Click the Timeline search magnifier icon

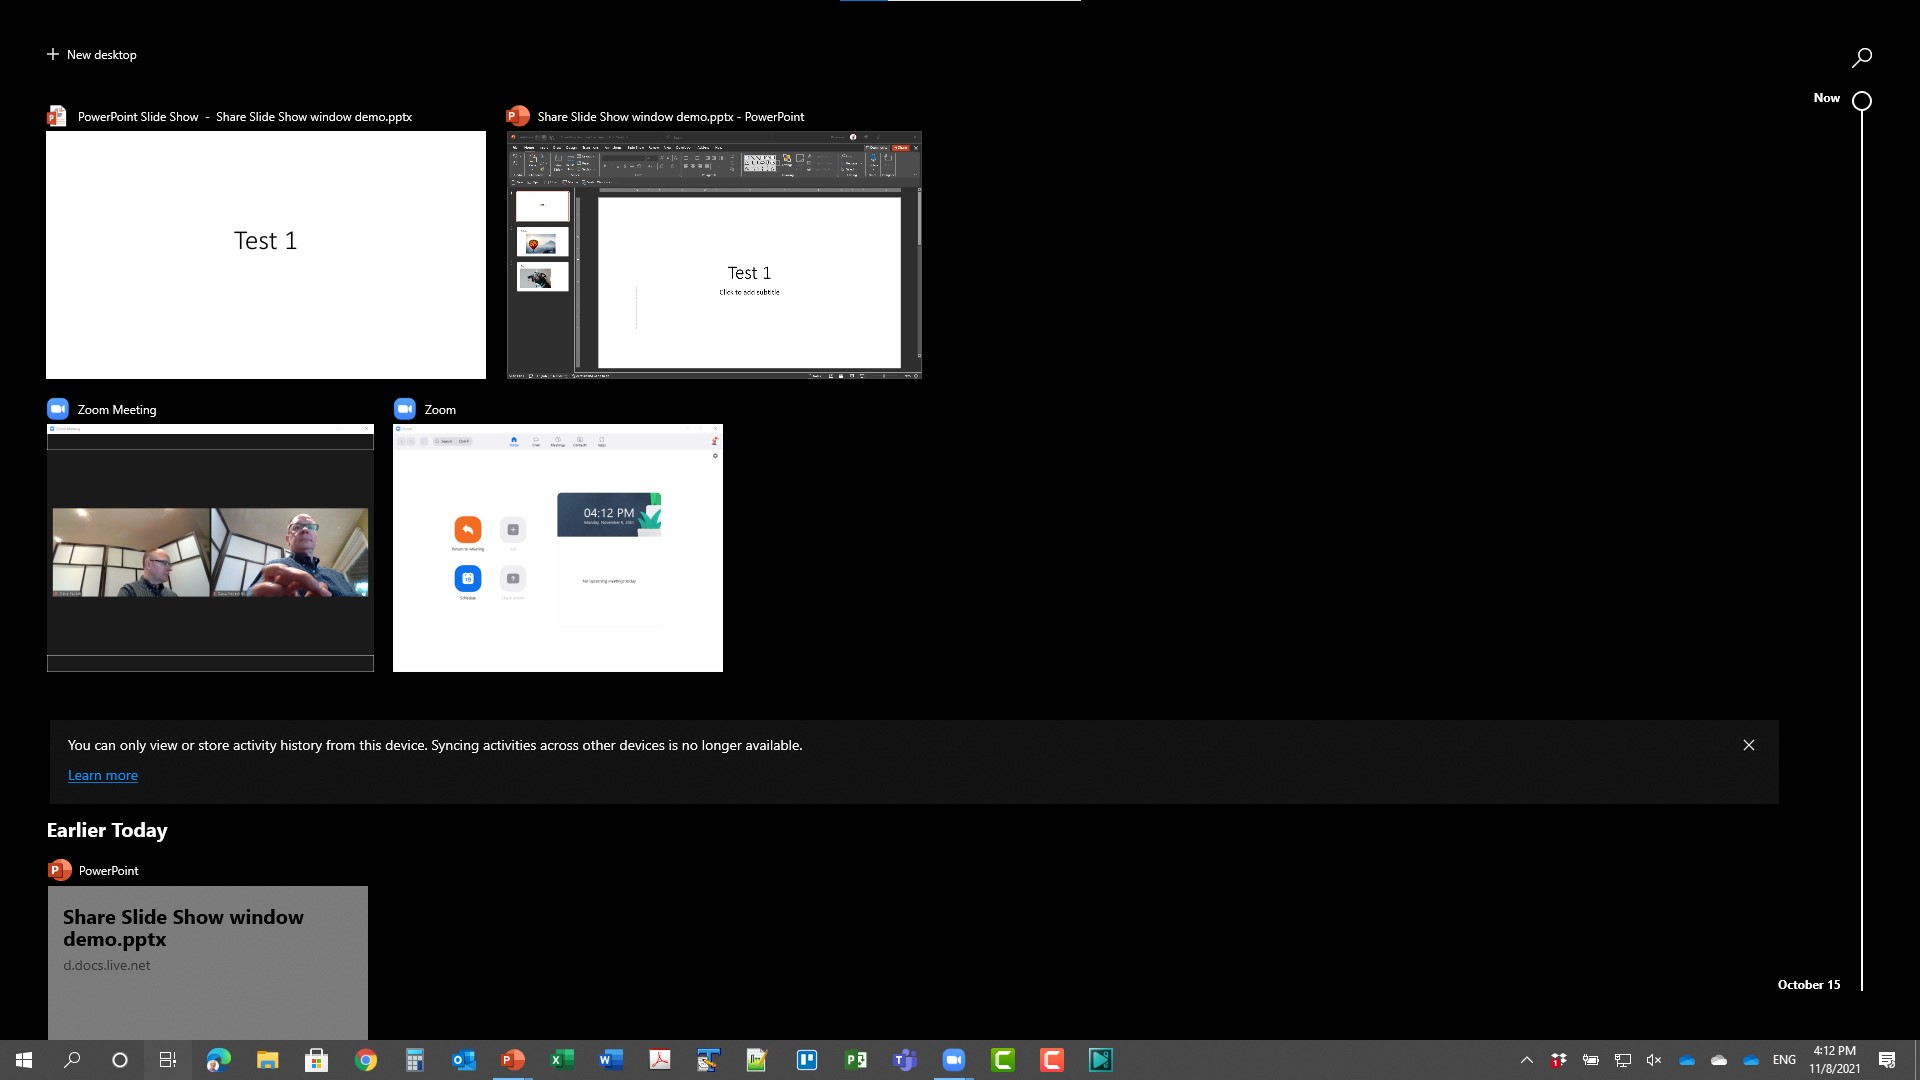1862,56
